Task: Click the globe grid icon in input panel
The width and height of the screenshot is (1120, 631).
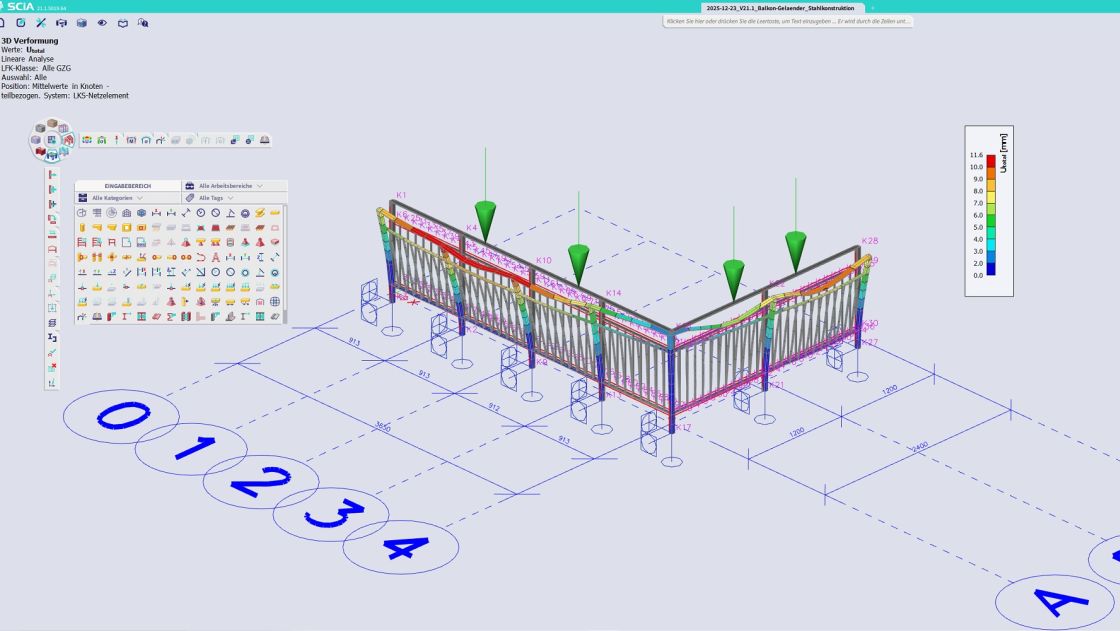Action: pyautogui.click(x=275, y=302)
